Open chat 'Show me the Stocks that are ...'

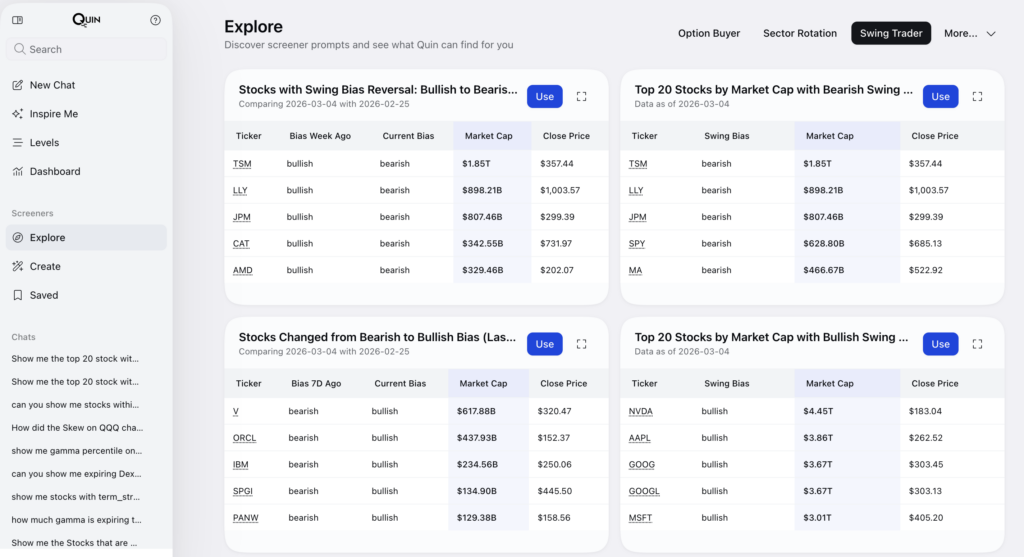click(x=74, y=543)
